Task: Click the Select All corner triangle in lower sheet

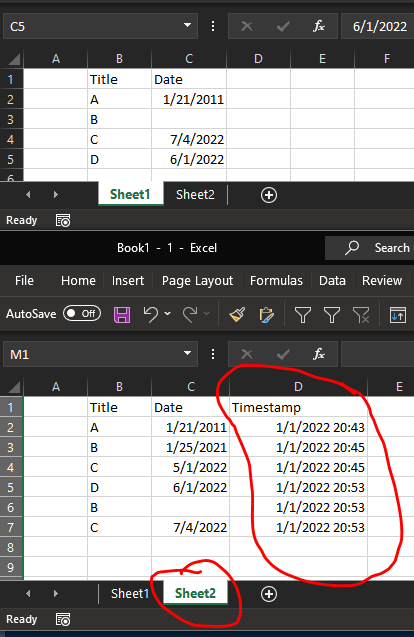Action: 14,387
